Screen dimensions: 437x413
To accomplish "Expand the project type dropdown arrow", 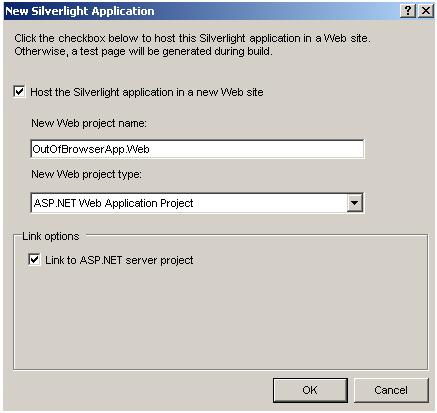I will pos(354,203).
